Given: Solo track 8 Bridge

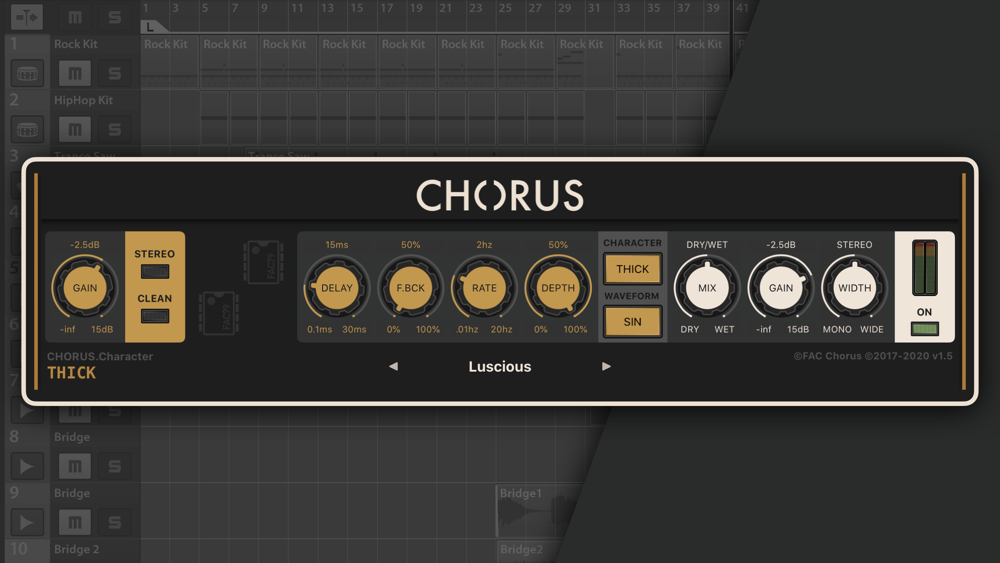Looking at the screenshot, I should [x=114, y=466].
